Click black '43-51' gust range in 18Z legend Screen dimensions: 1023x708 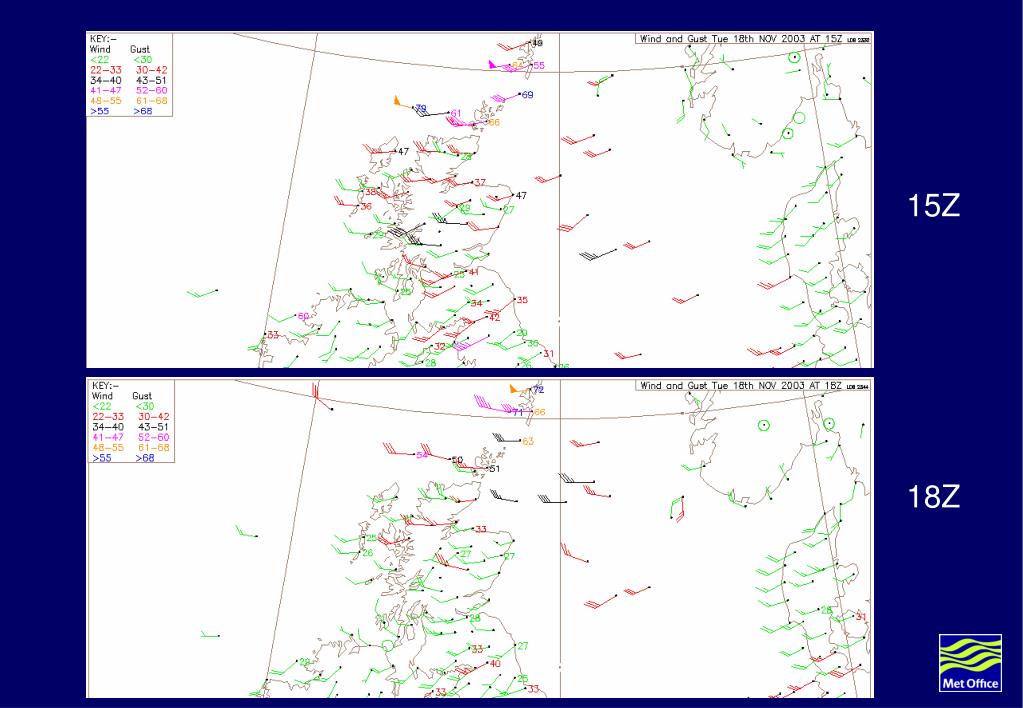tap(153, 427)
